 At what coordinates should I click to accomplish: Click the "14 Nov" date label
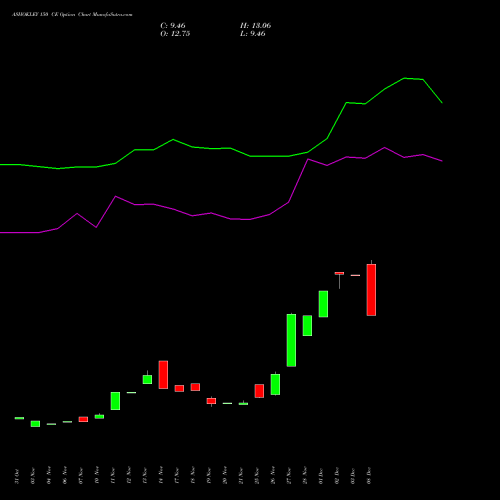tap(161, 476)
